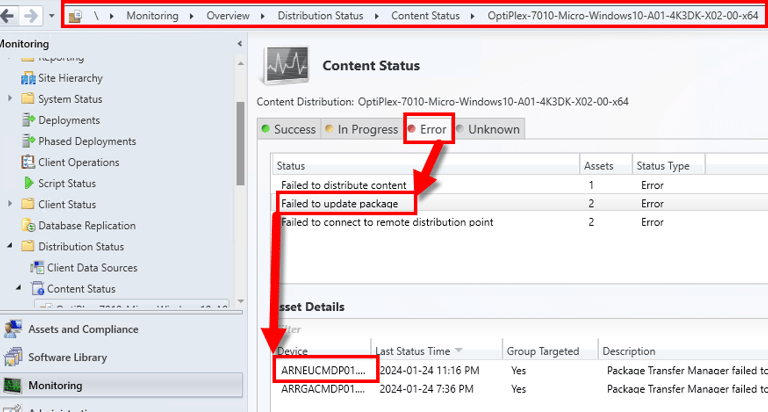Open the navigation history dropdown arrow
This screenshot has width=768, height=412.
[x=51, y=16]
